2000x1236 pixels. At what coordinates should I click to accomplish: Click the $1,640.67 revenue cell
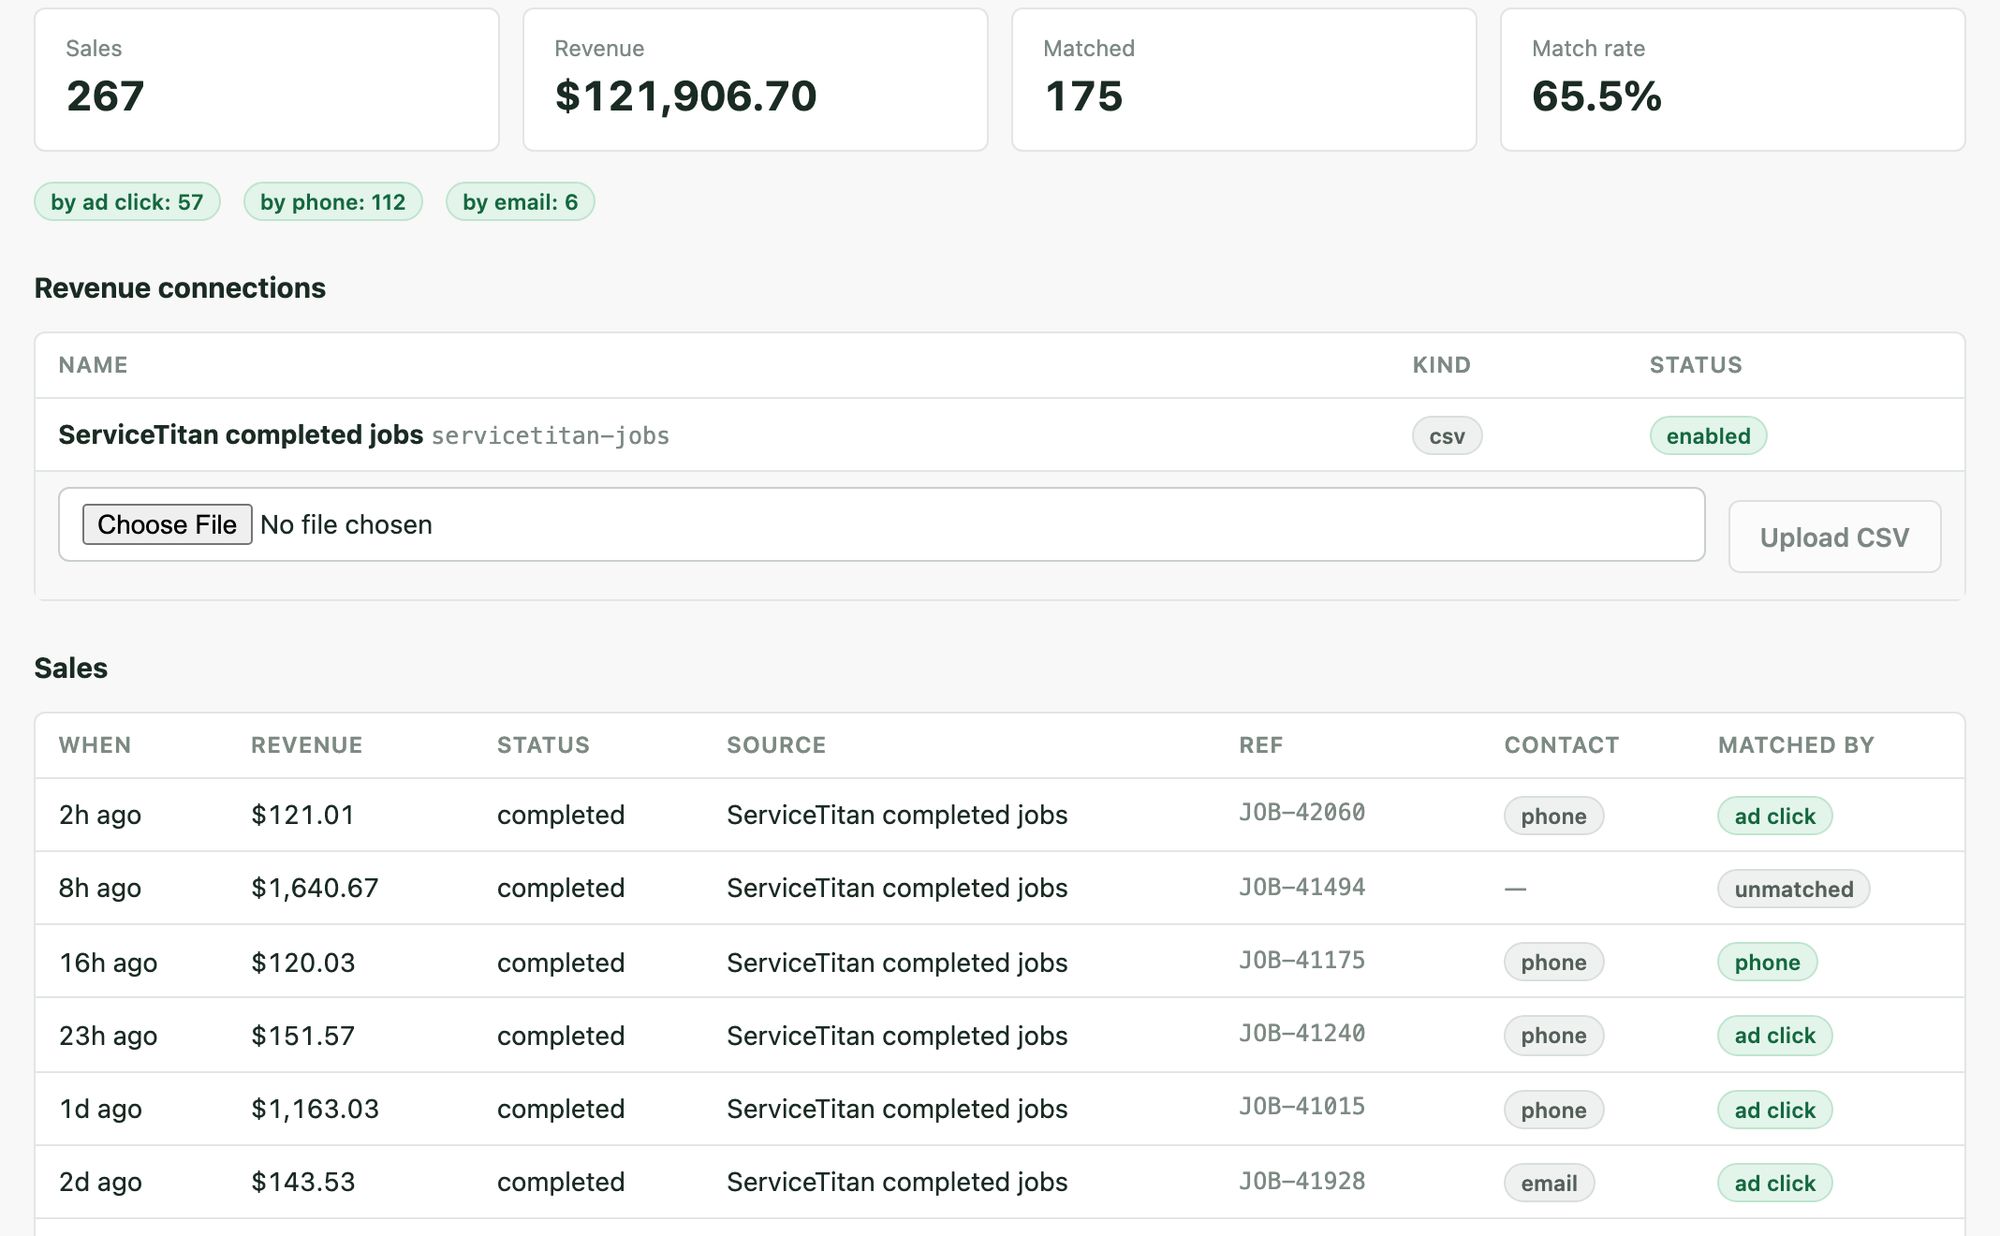[315, 888]
